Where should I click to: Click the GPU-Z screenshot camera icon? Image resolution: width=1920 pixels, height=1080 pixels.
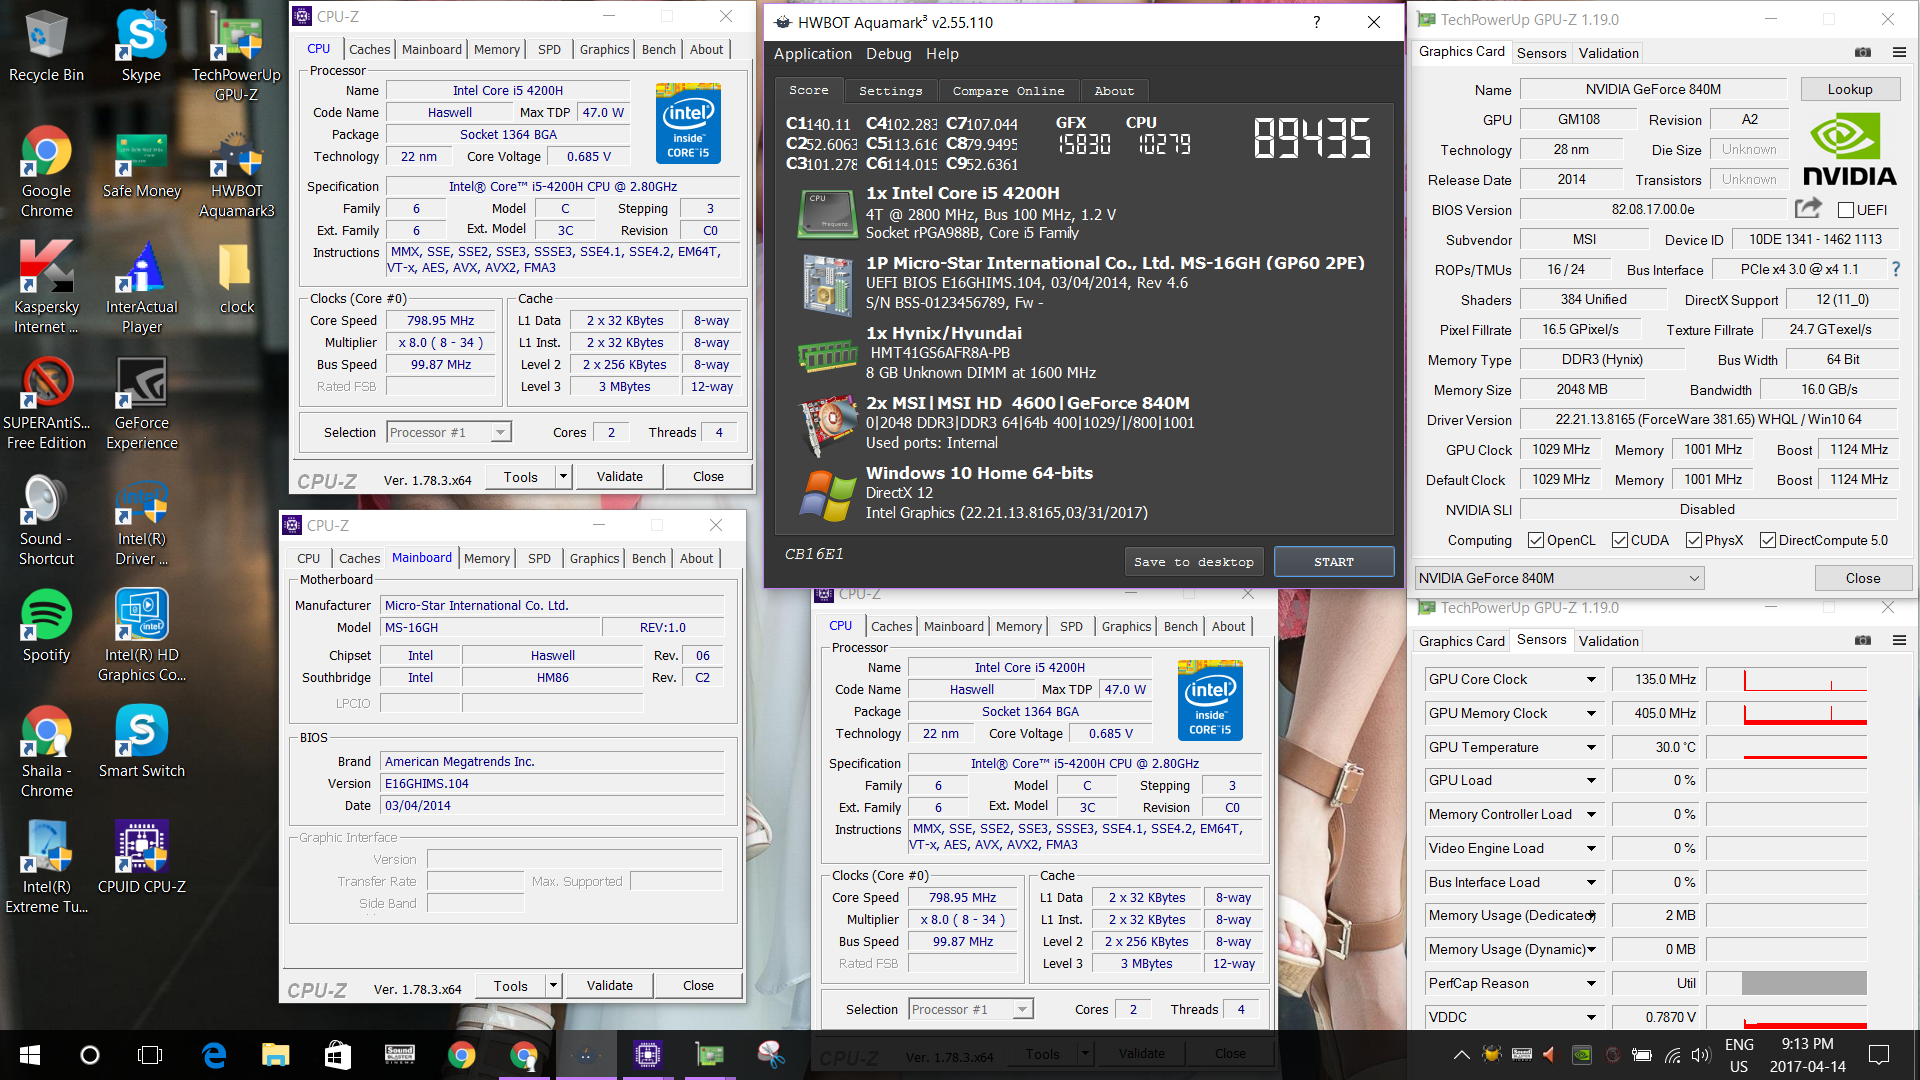click(x=1862, y=52)
